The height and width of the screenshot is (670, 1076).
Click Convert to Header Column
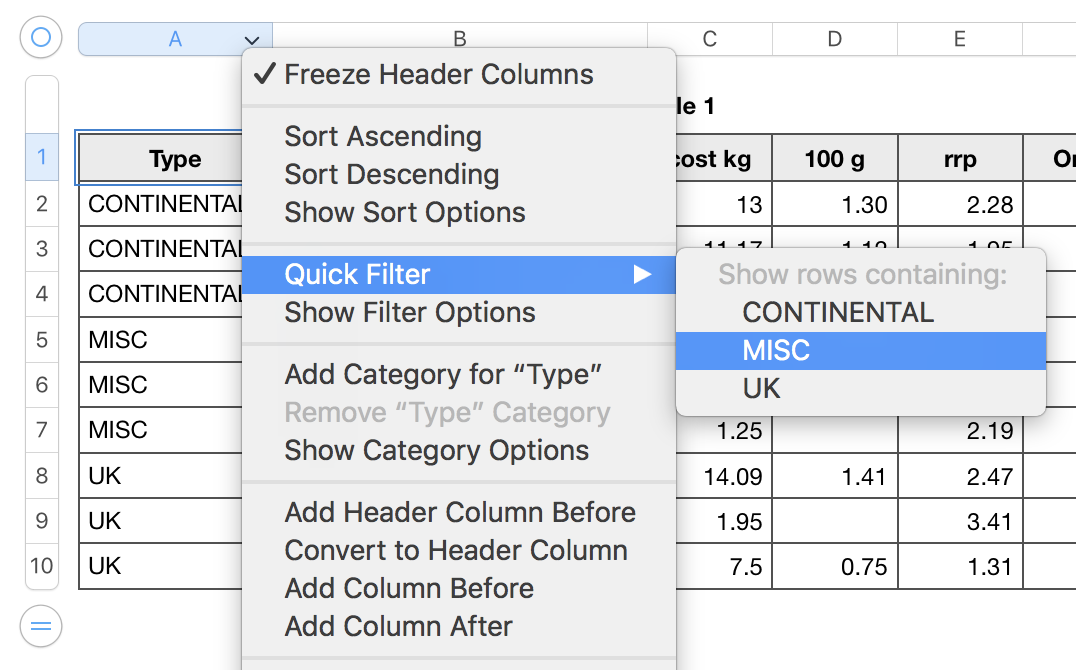[456, 550]
